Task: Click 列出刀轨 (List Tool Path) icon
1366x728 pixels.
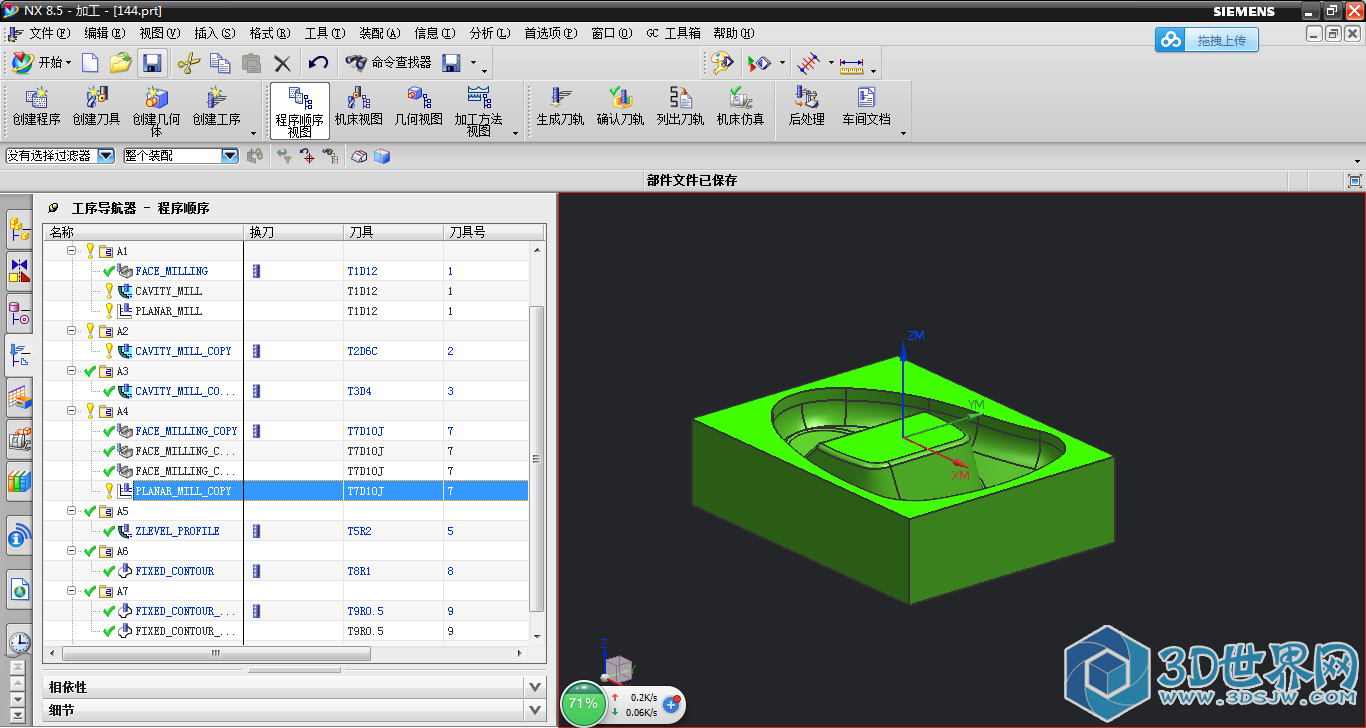Action: (x=680, y=107)
